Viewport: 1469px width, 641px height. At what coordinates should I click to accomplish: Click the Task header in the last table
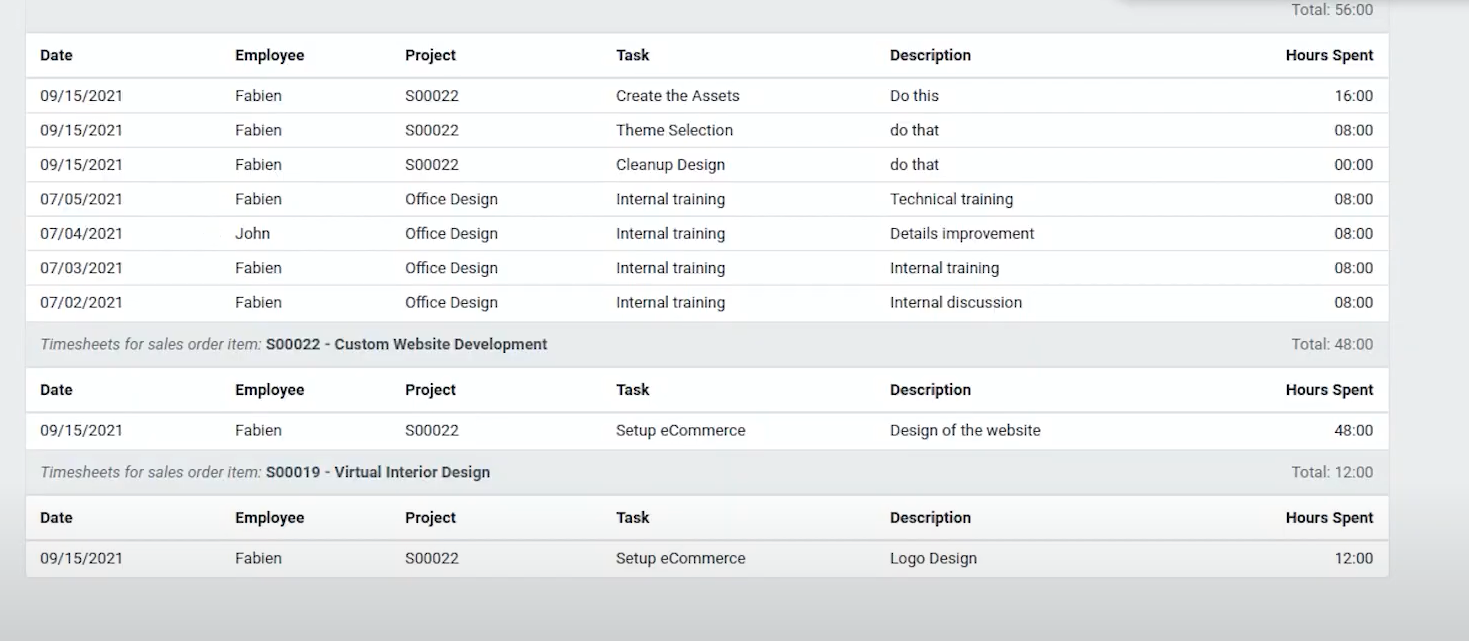point(632,518)
